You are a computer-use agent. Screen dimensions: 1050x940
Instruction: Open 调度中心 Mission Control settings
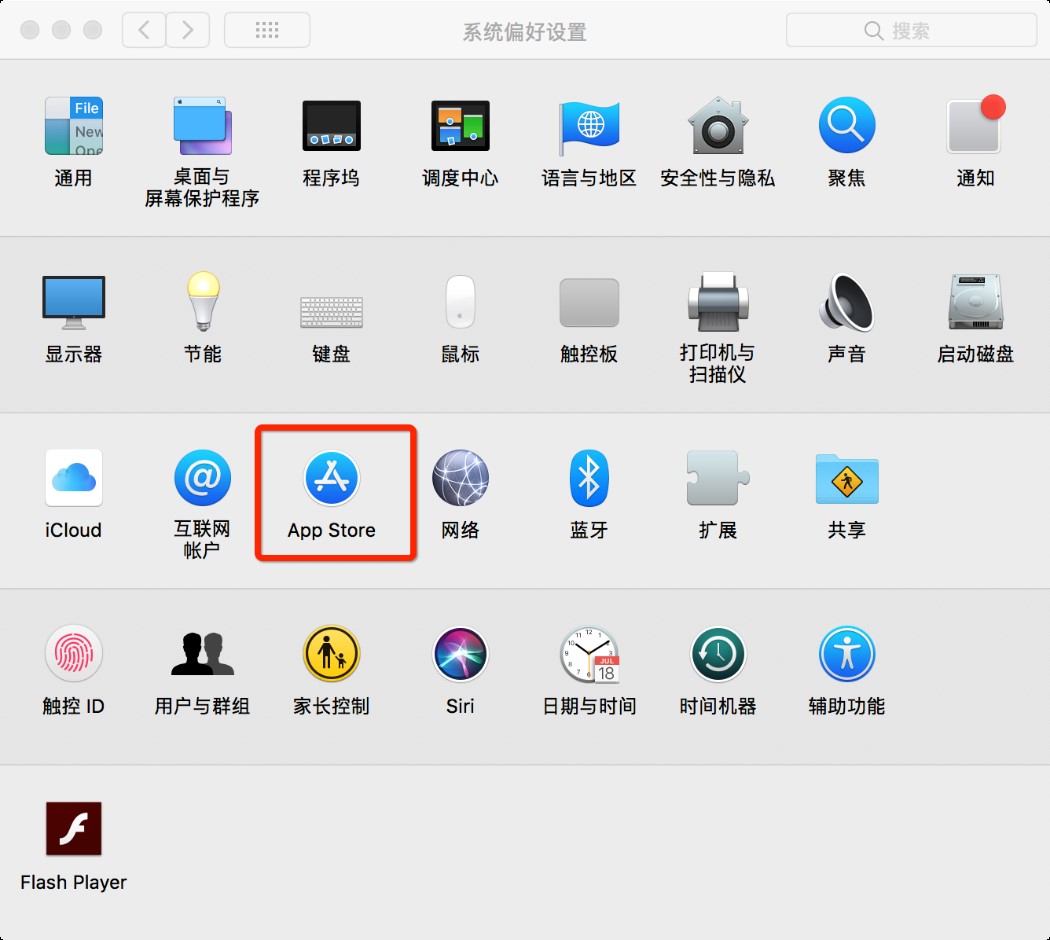click(x=459, y=127)
